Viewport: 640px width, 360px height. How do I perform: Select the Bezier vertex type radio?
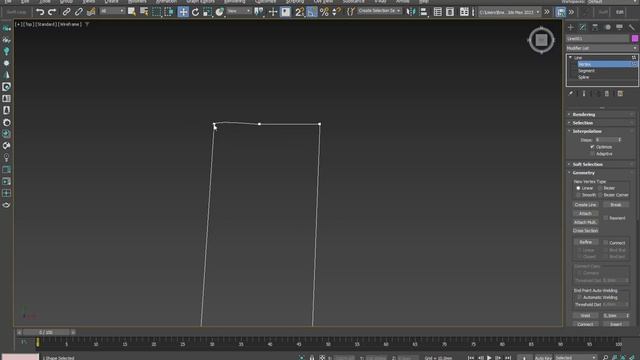600,188
